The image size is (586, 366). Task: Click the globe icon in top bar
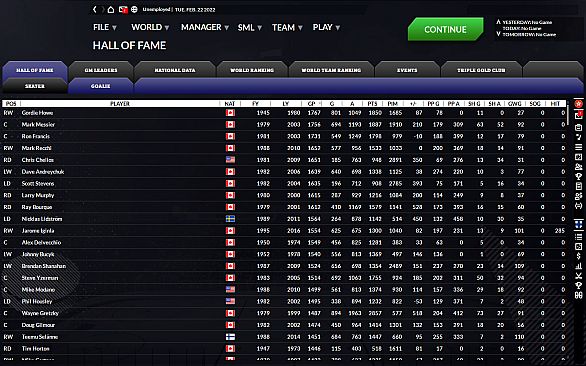(x=134, y=9)
